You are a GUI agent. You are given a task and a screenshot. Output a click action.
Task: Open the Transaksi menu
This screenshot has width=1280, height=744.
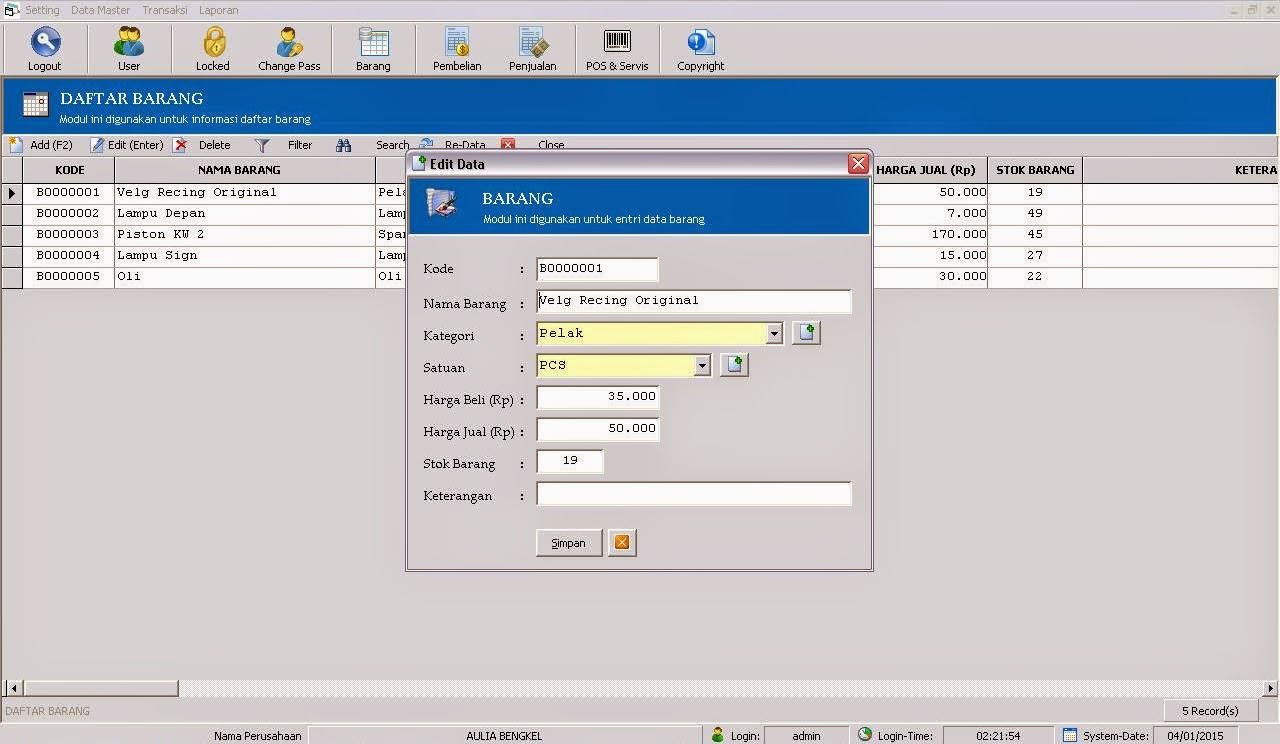point(164,10)
